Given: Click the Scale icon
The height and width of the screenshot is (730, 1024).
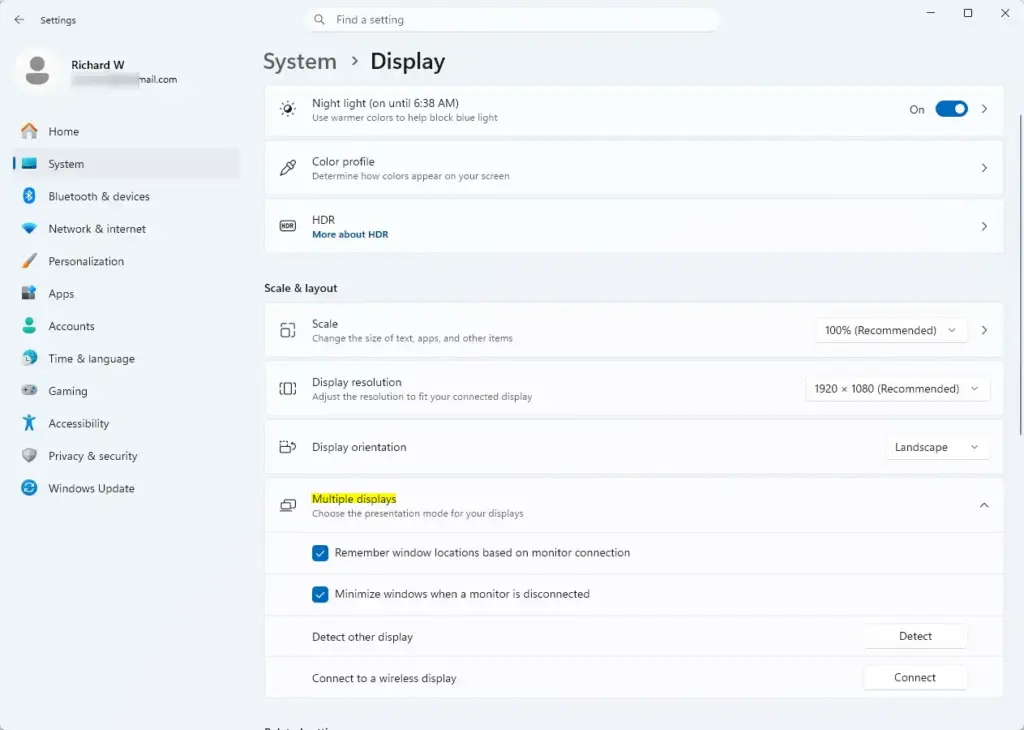Looking at the screenshot, I should pyautogui.click(x=287, y=330).
